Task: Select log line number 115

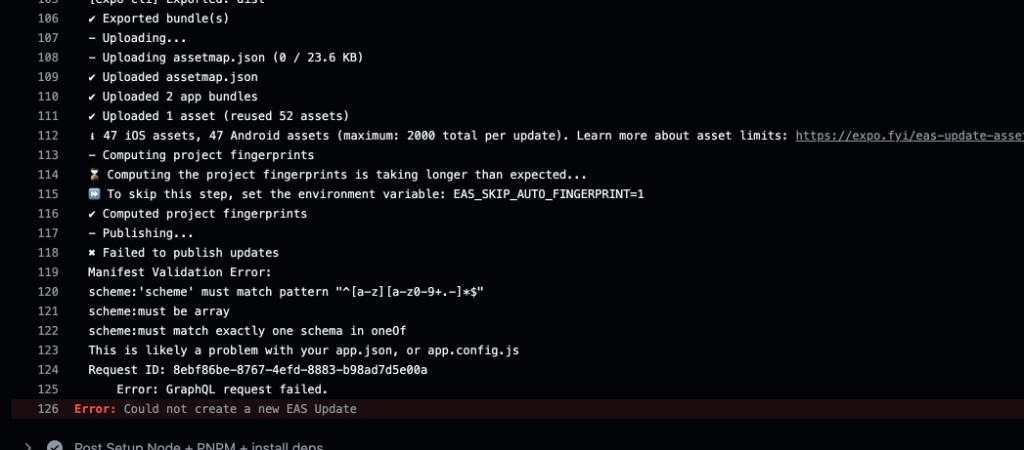Action: (48, 194)
